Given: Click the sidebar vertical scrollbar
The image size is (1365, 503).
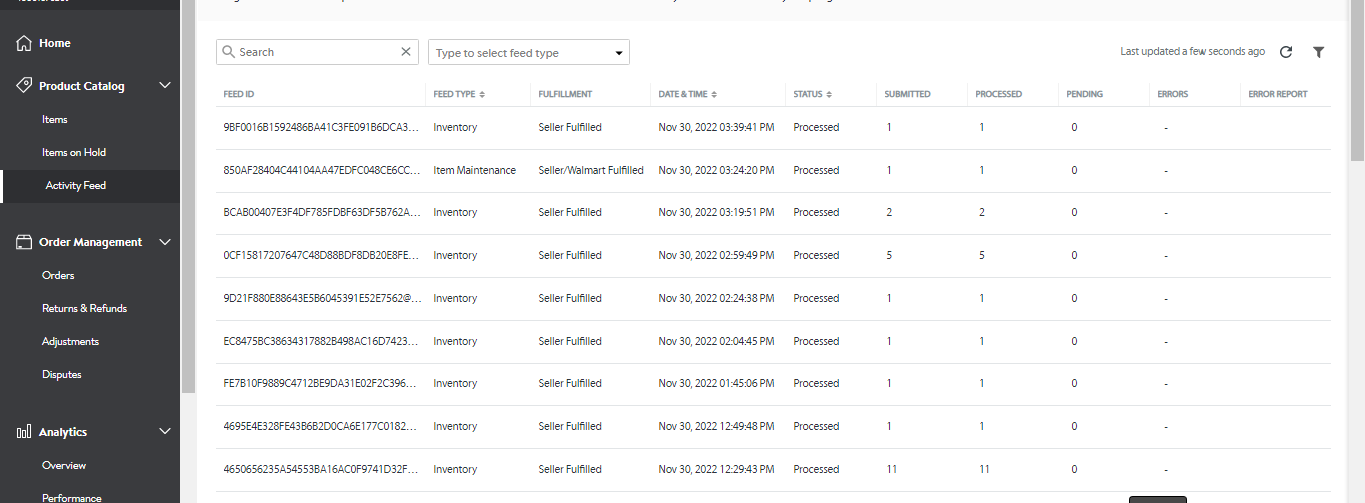Looking at the screenshot, I should pyautogui.click(x=188, y=195).
